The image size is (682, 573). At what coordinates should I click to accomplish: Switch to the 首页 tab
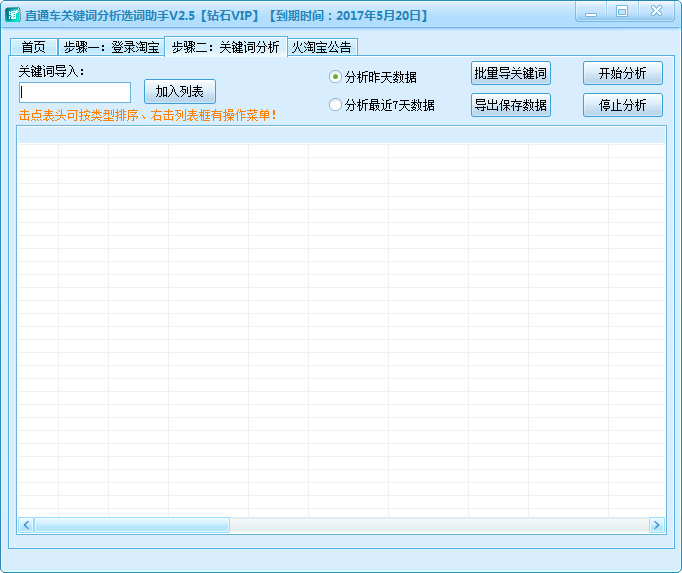coord(33,47)
